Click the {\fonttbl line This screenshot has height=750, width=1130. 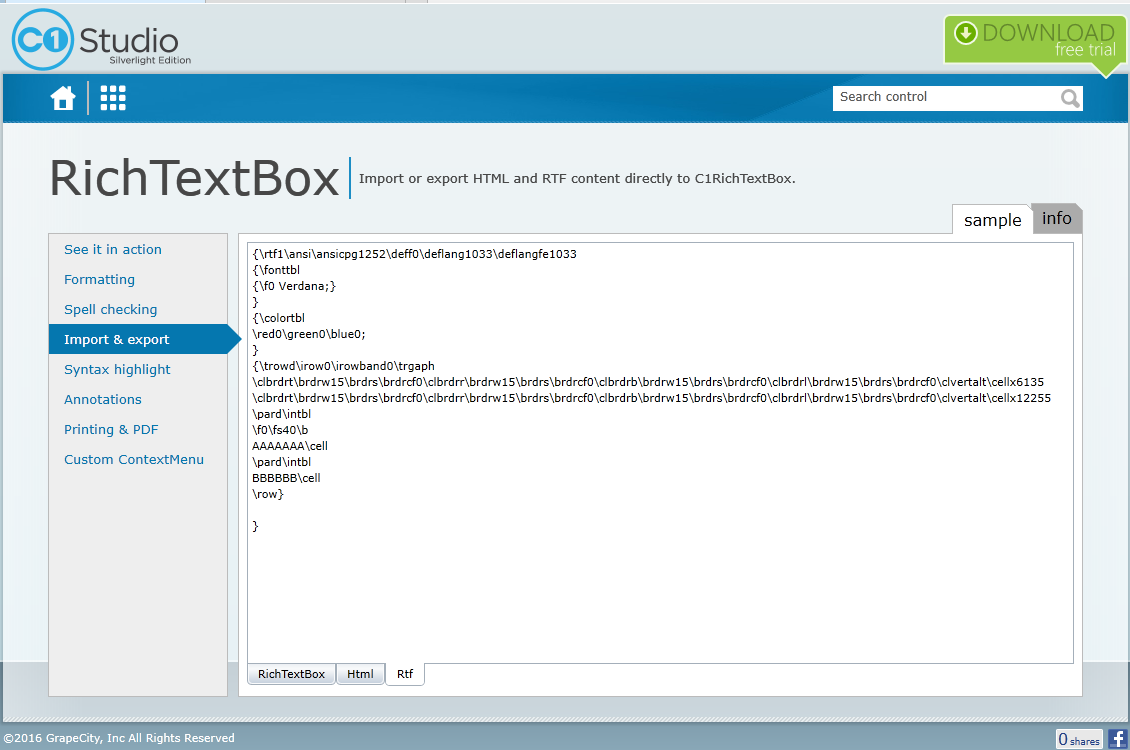click(x=276, y=270)
